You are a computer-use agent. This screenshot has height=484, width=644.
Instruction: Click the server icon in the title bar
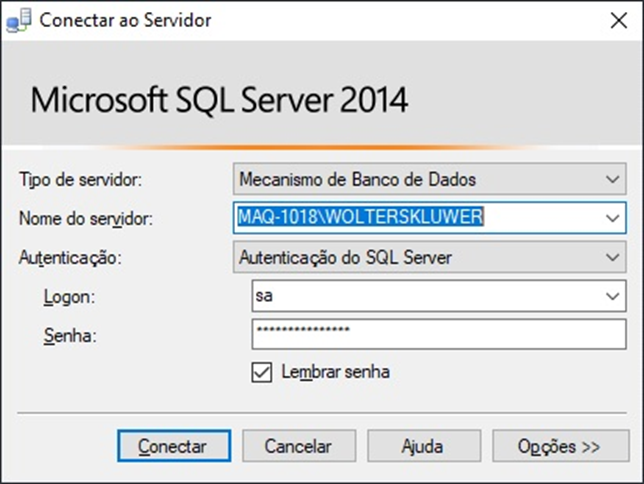[19, 21]
